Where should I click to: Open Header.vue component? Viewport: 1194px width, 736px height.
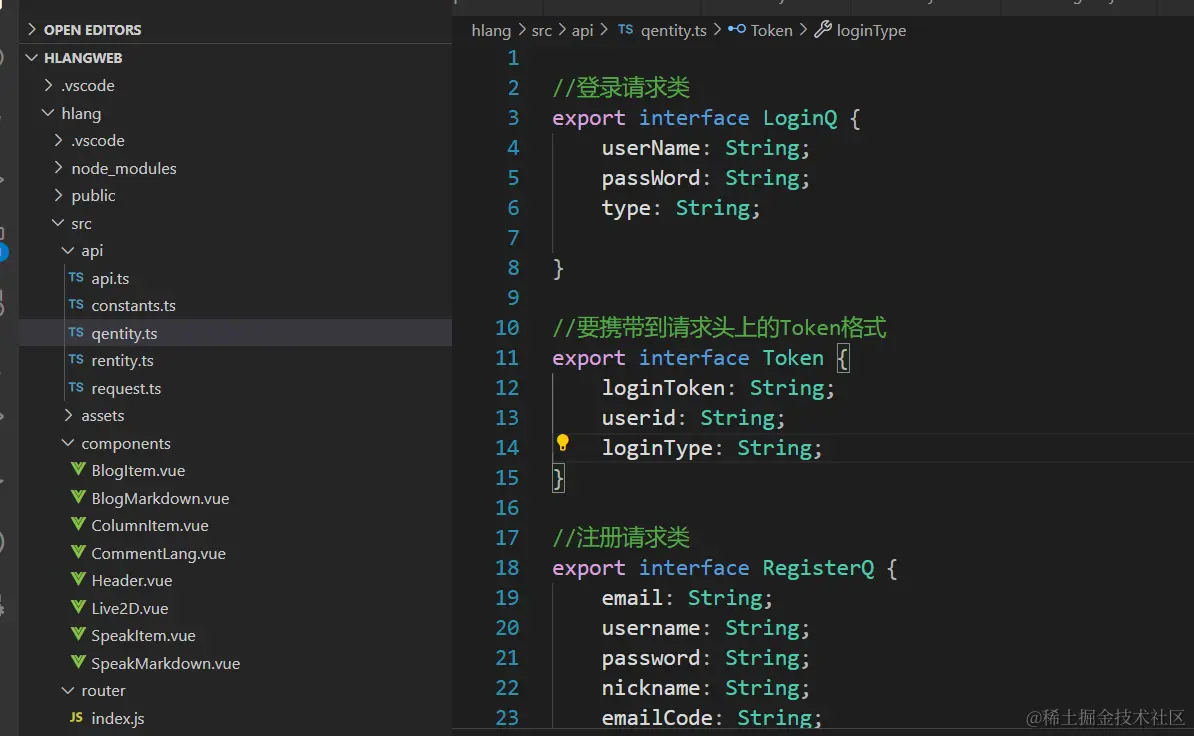[x=132, y=581]
